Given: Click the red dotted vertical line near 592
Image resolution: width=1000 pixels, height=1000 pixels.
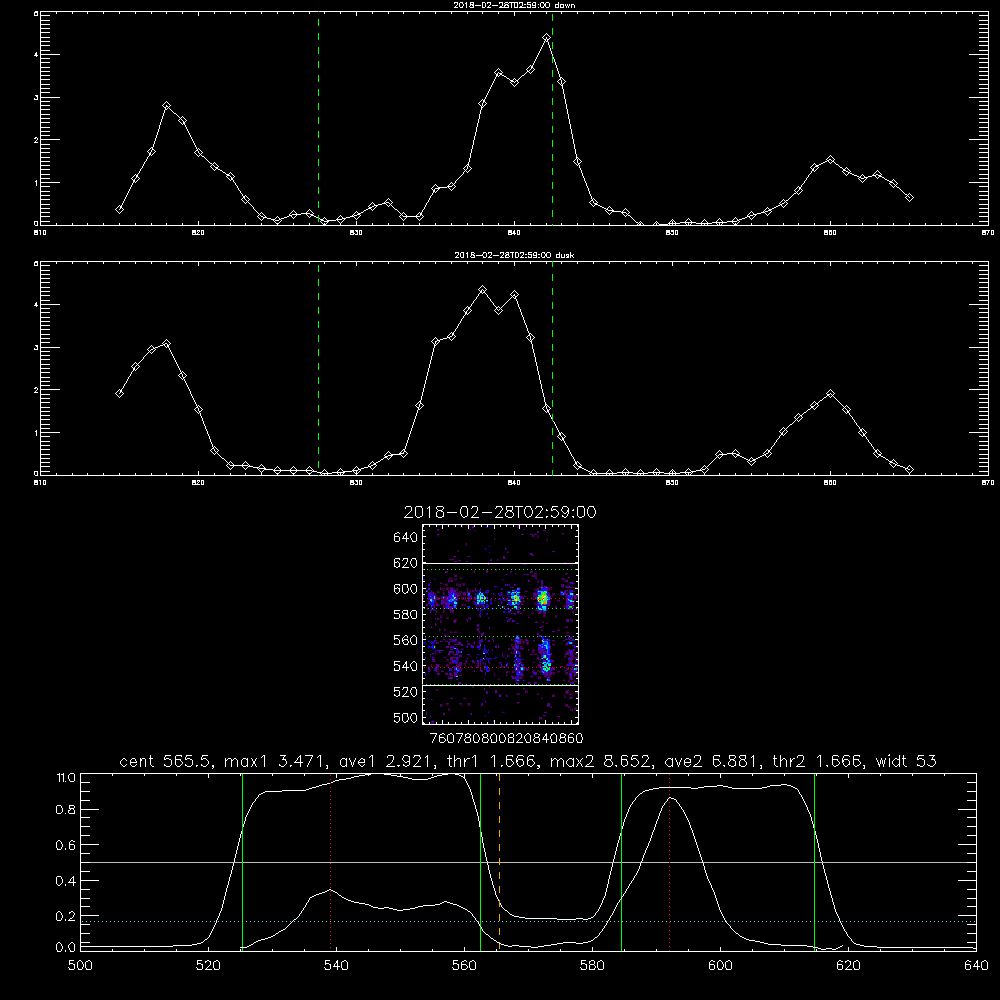Looking at the screenshot, I should coord(670,861).
